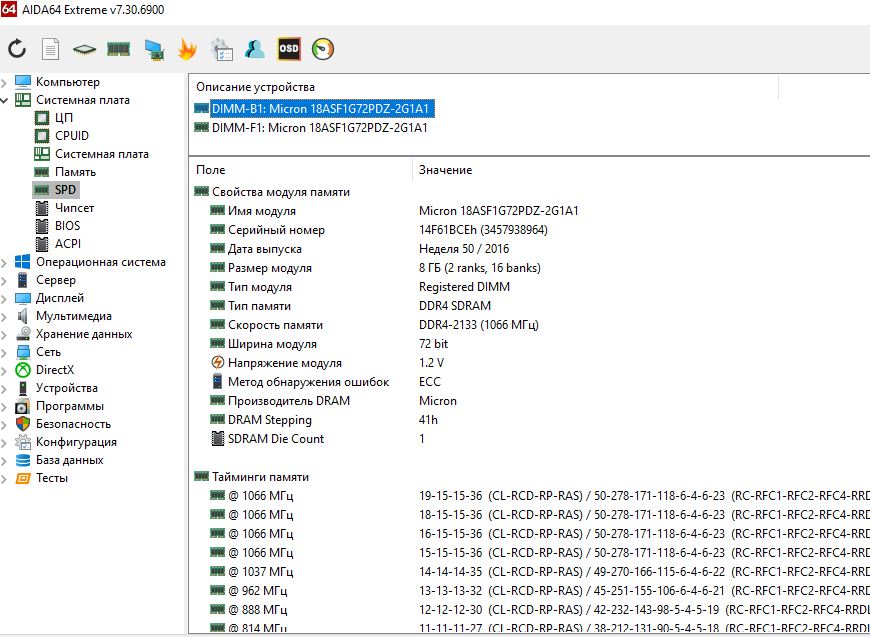
Task: Expand the Мультимедиа tree node
Action: pyautogui.click(x=4, y=316)
